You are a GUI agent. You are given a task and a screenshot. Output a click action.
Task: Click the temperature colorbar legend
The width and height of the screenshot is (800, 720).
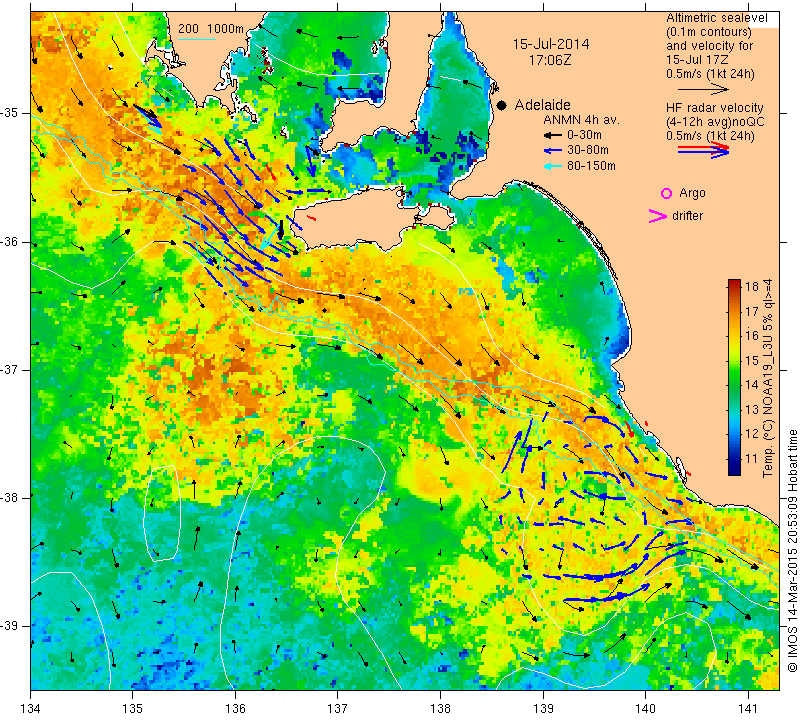(734, 377)
